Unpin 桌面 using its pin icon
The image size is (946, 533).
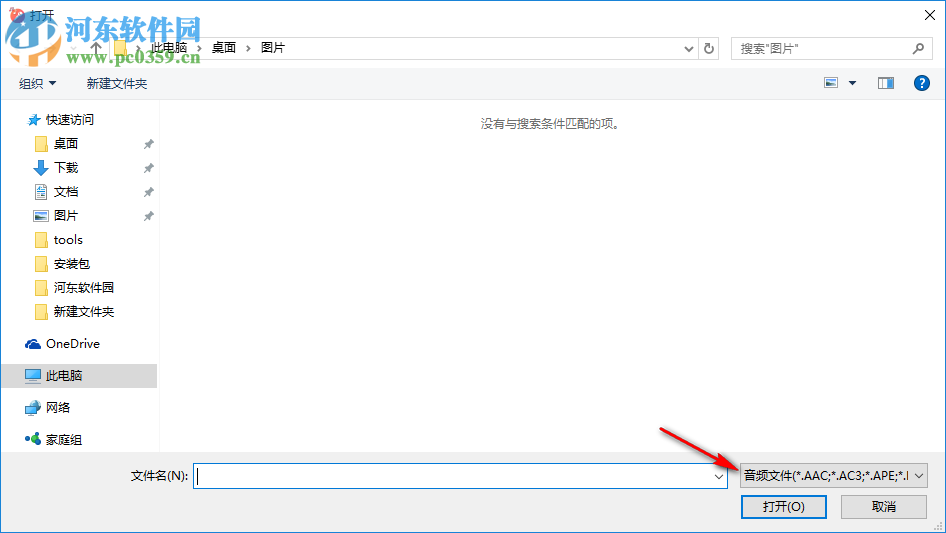148,144
